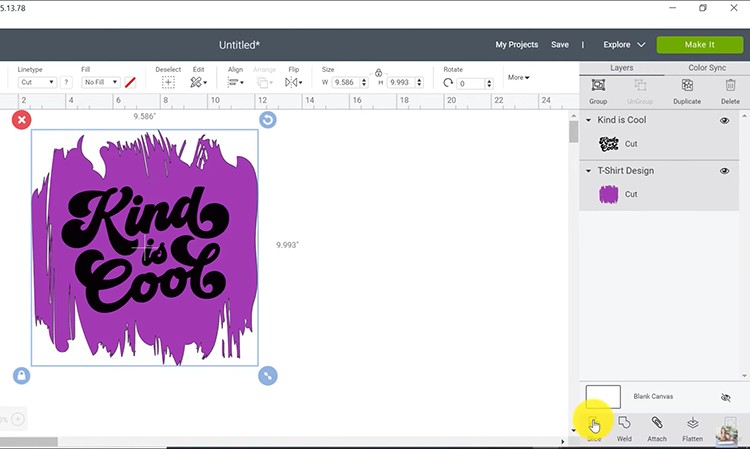Click the Flatten tool
750x449 pixels.
pos(693,429)
